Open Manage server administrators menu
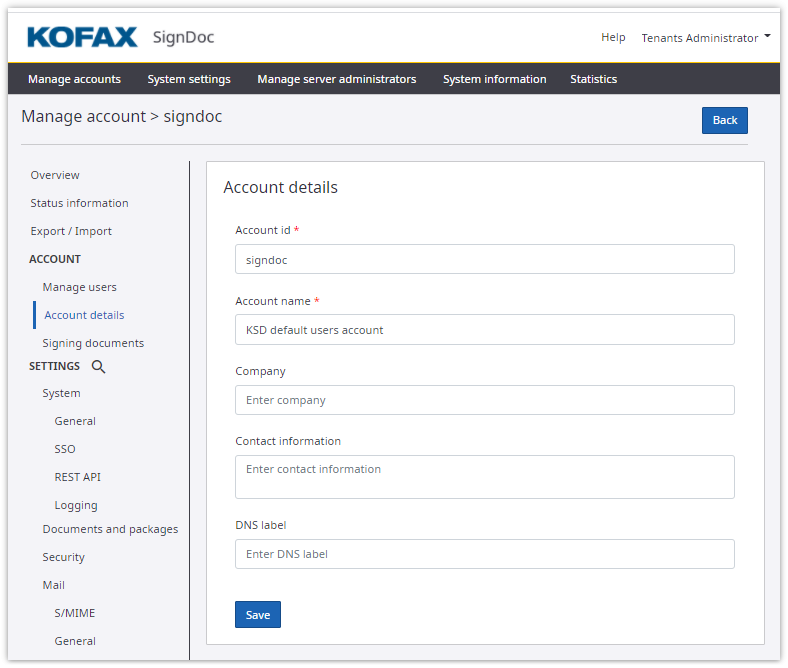Viewport: 788px width, 668px height. pos(336,79)
